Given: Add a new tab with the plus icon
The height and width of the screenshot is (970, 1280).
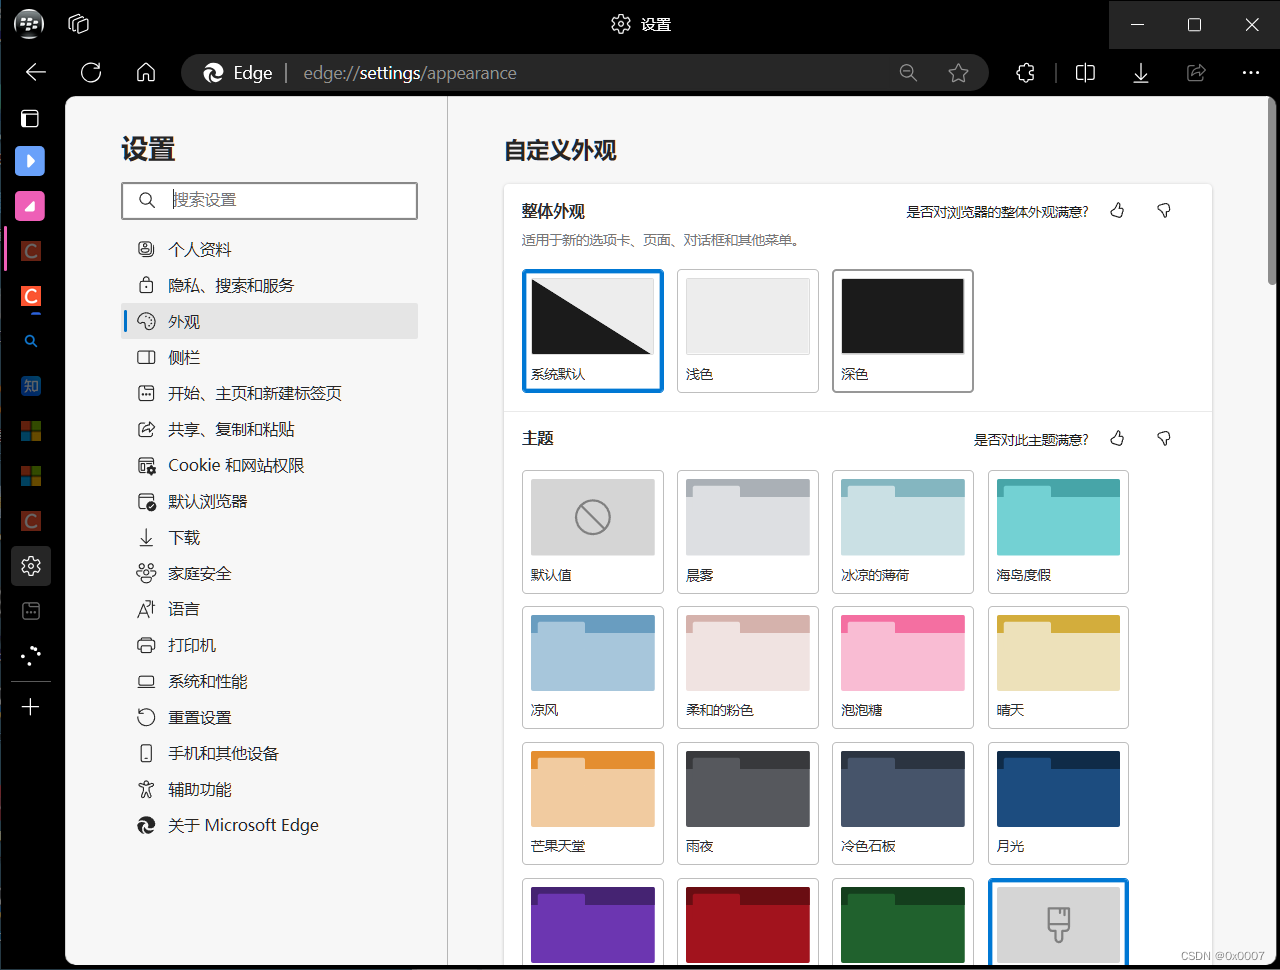Looking at the screenshot, I should 31,707.
